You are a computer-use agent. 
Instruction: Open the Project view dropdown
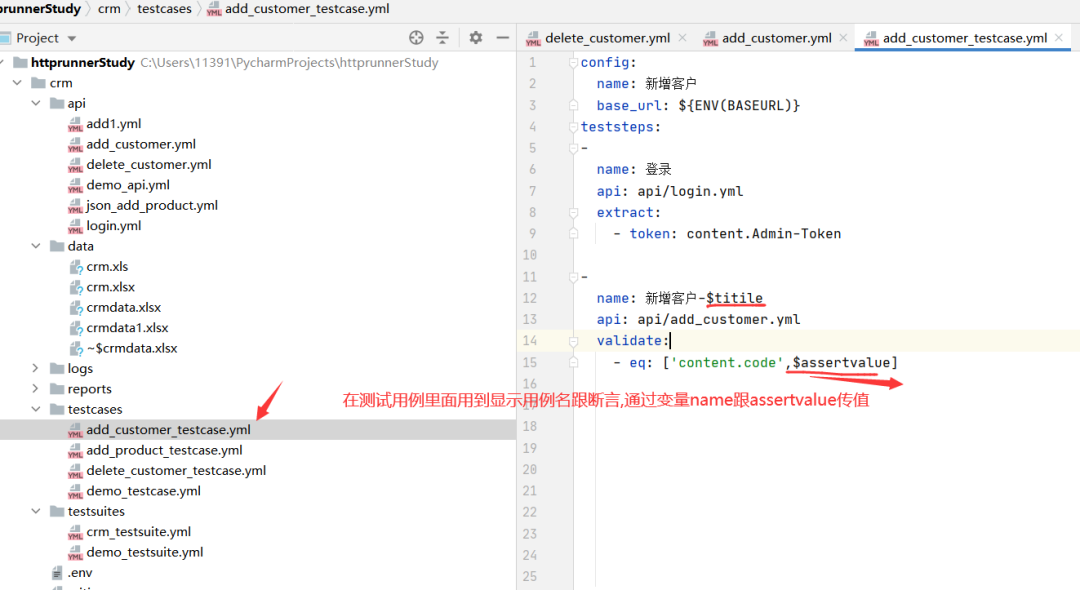72,39
